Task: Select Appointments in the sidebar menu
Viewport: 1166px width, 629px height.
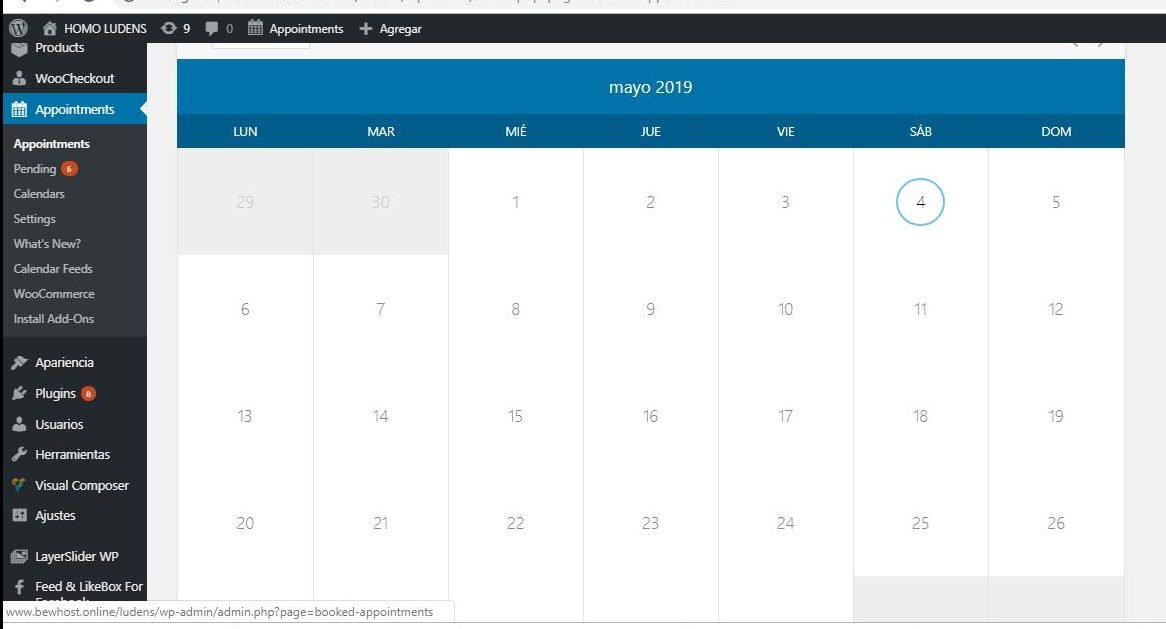Action: tap(74, 109)
